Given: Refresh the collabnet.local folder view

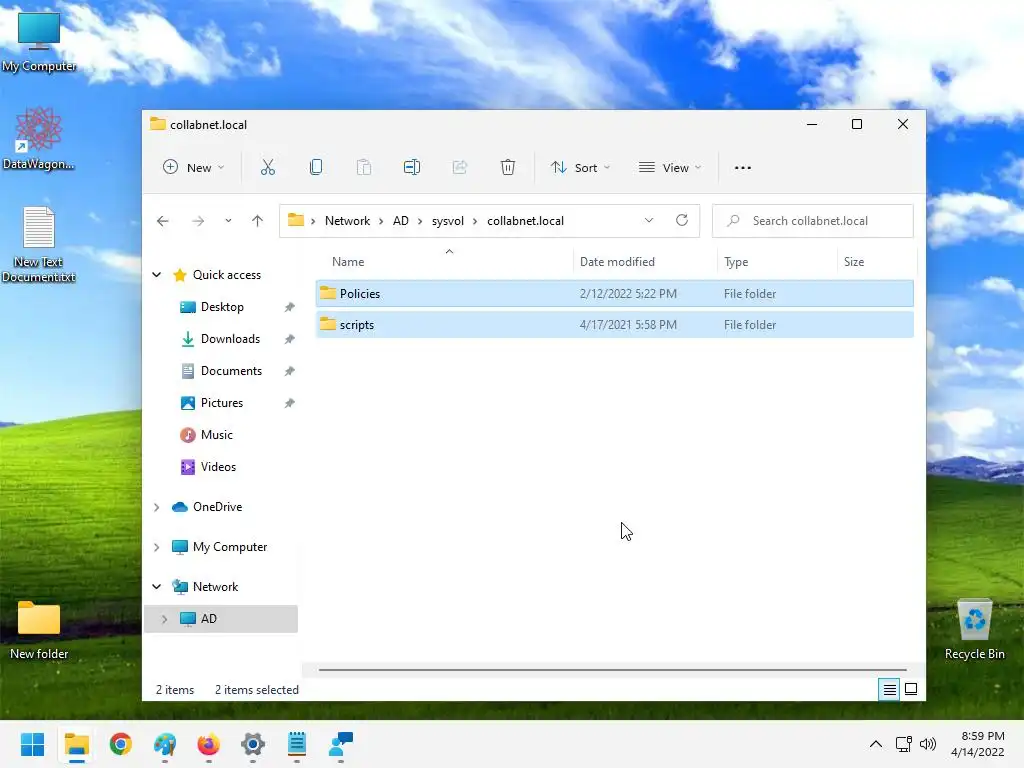Looking at the screenshot, I should (682, 220).
